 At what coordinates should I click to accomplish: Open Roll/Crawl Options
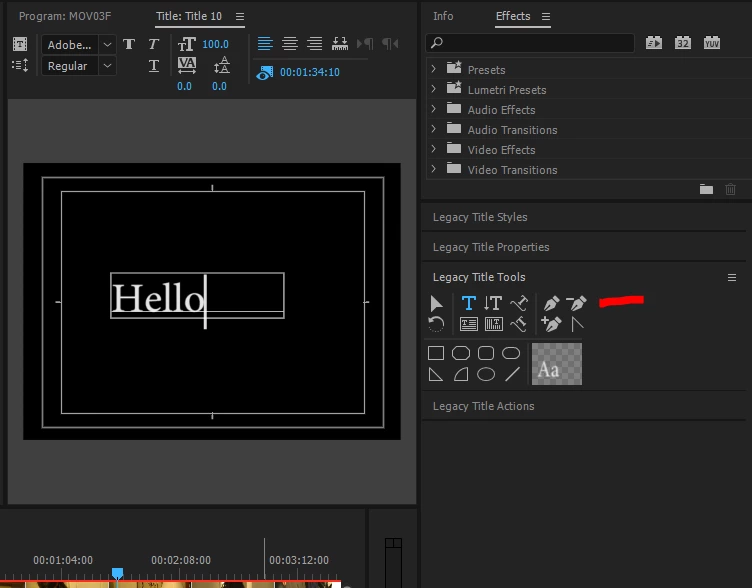coord(20,65)
